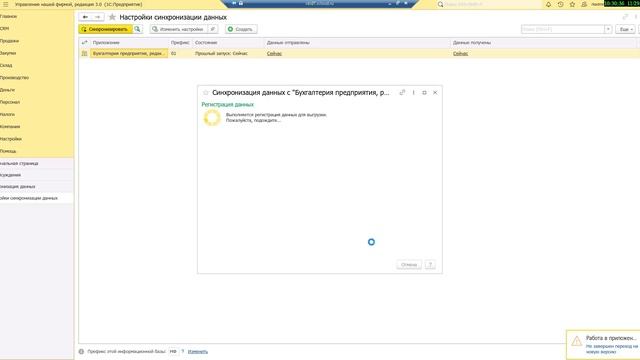This screenshot has height=360, width=640.
Task: Open dialog's vertical dots menu
Action: coord(413,93)
